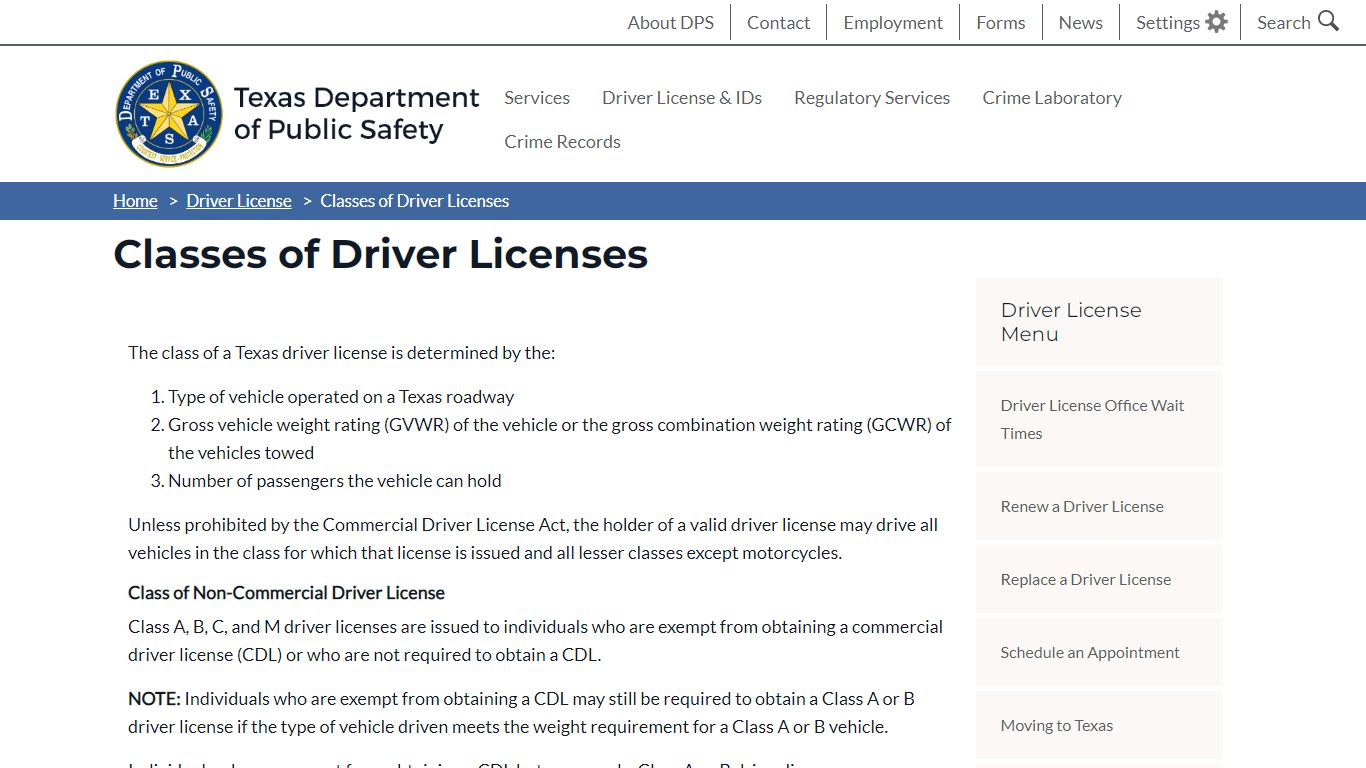Open the Crime Laboratory menu
This screenshot has width=1366, height=768.
(1052, 97)
